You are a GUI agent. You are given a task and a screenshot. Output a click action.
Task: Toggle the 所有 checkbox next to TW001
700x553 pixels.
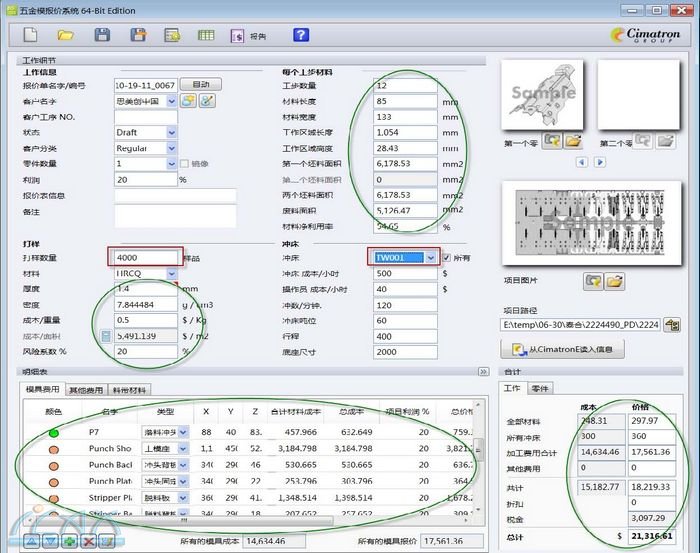(447, 258)
